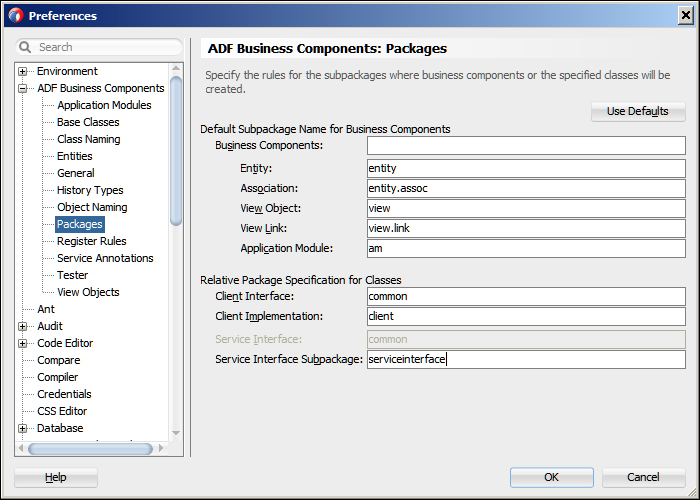The height and width of the screenshot is (500, 700).
Task: Select the Database label in tree
Action: click(60, 429)
